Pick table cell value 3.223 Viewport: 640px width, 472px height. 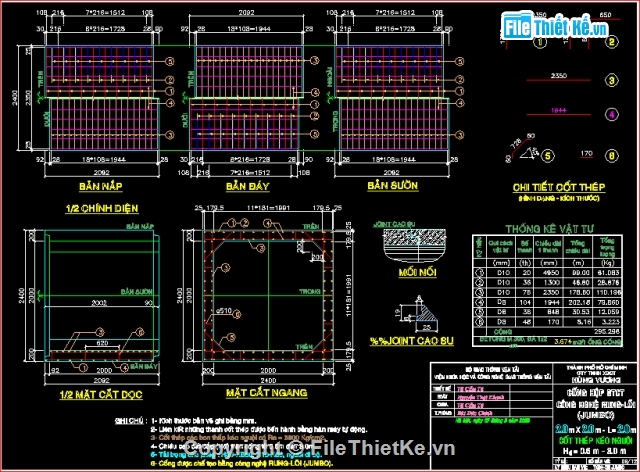coord(610,322)
